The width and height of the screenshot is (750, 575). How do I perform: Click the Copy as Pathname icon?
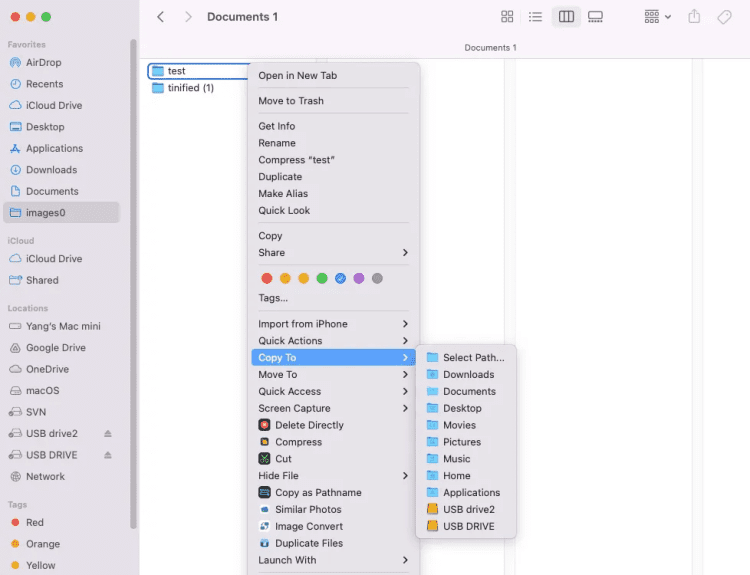click(x=265, y=493)
